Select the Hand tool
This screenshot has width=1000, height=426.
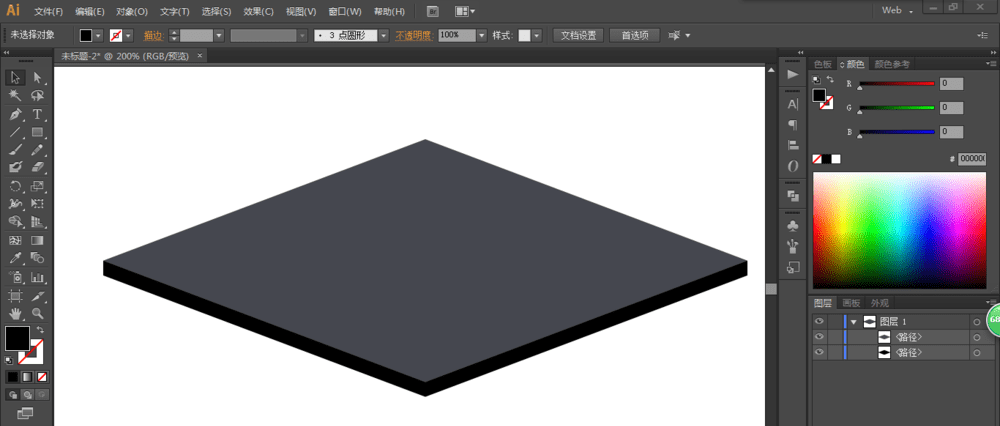[15, 313]
